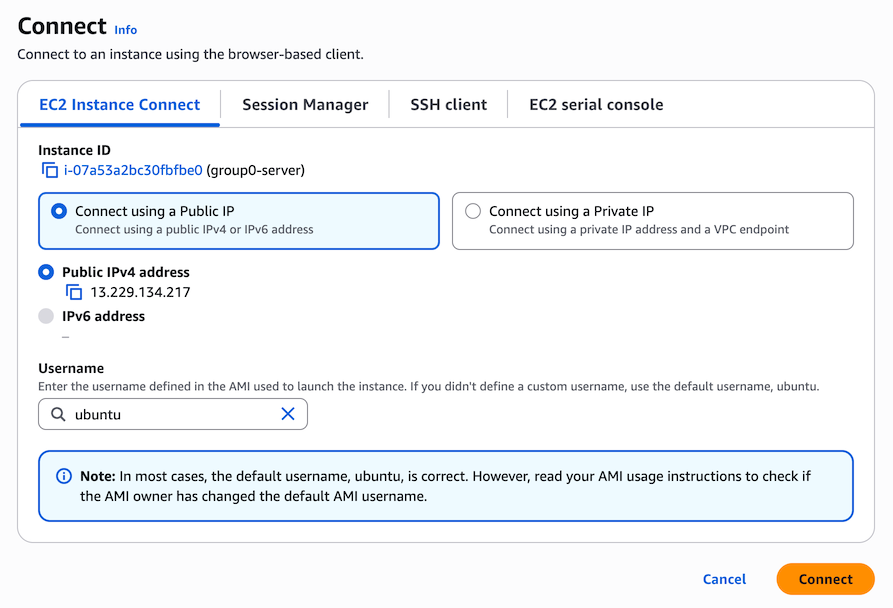Open the EC2 serial console tab

(x=596, y=105)
